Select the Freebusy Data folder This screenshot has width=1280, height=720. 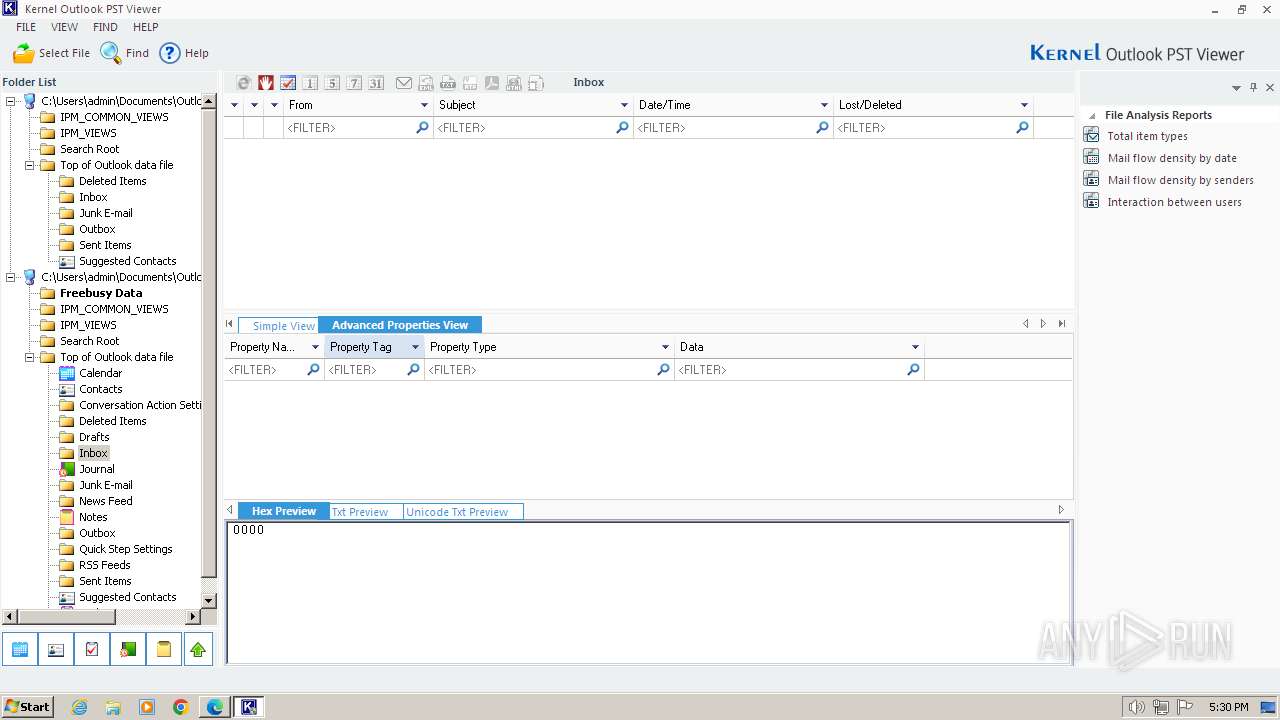coord(101,293)
